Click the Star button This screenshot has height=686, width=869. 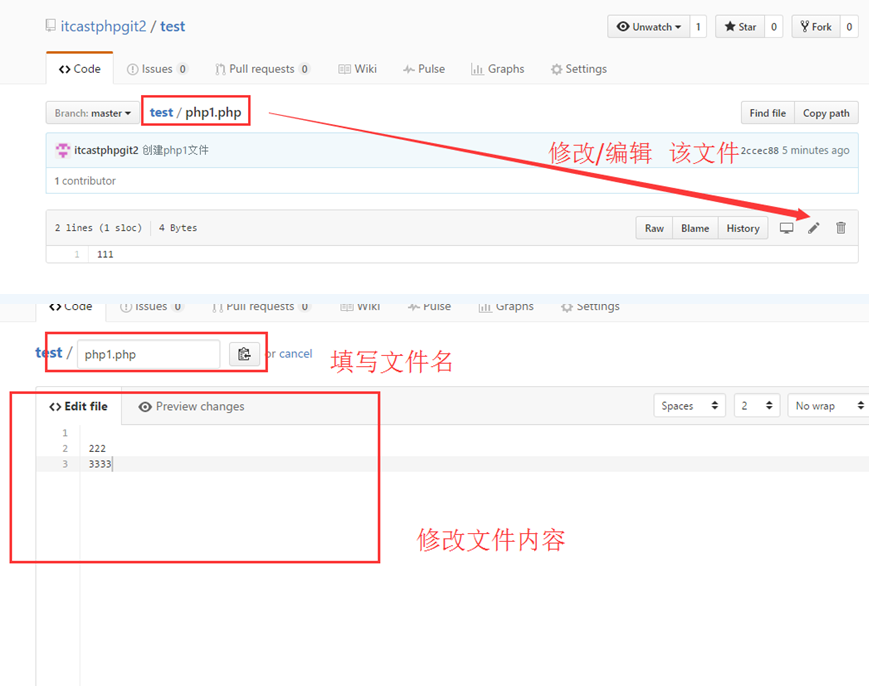point(740,27)
